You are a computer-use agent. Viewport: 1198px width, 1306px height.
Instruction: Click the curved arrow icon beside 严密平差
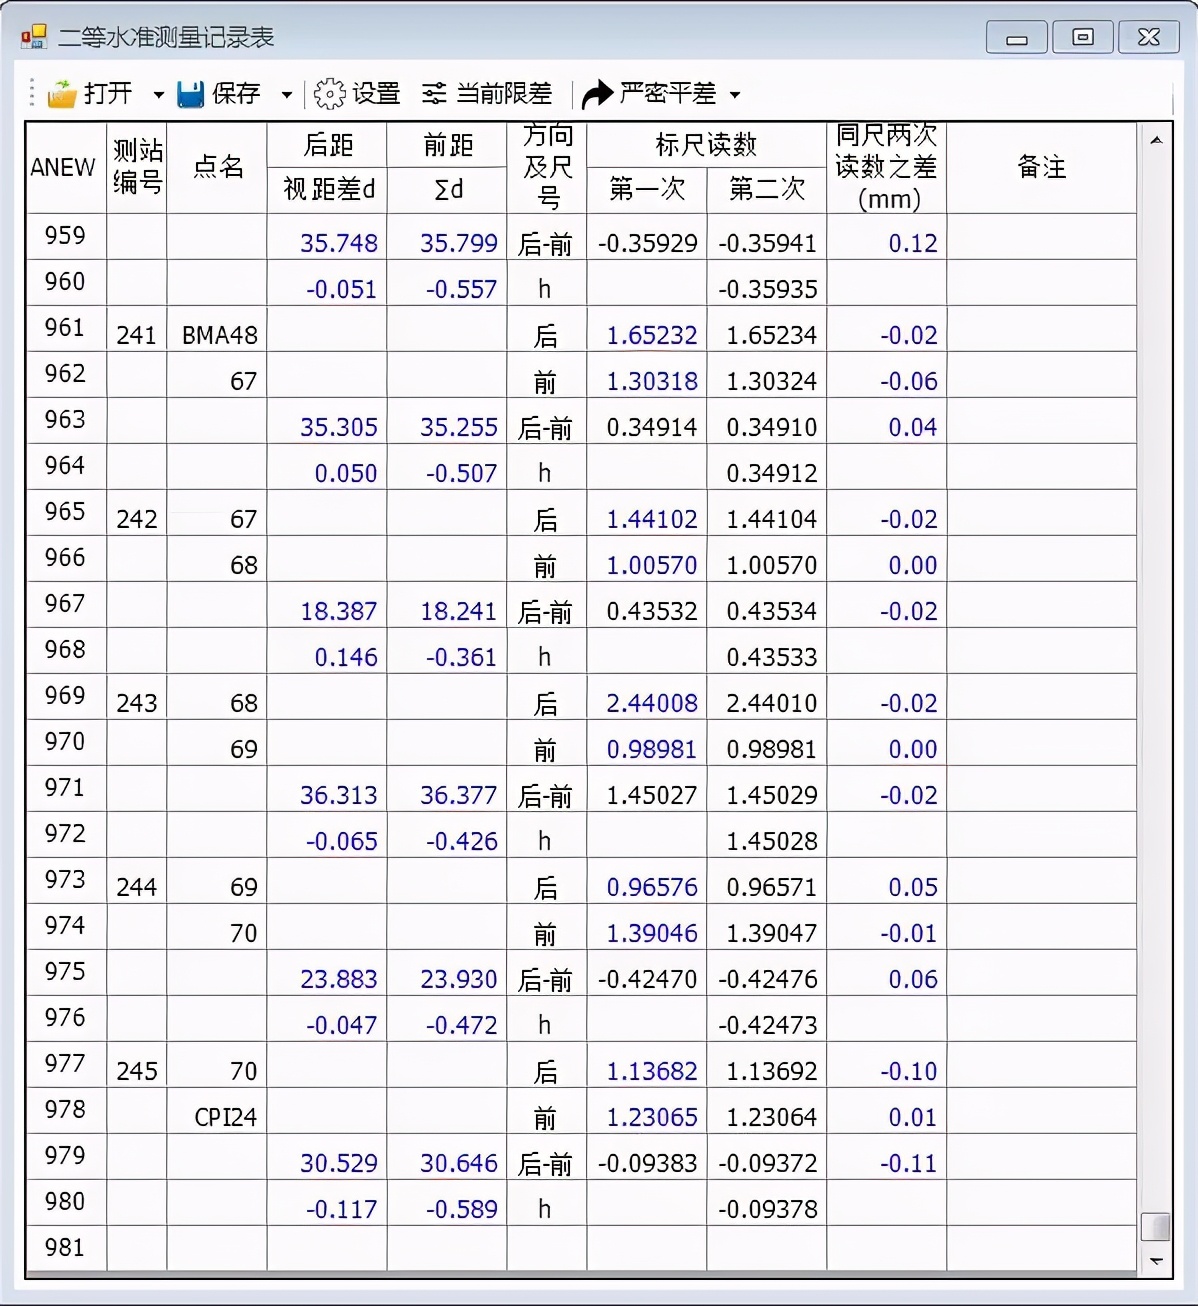[597, 92]
